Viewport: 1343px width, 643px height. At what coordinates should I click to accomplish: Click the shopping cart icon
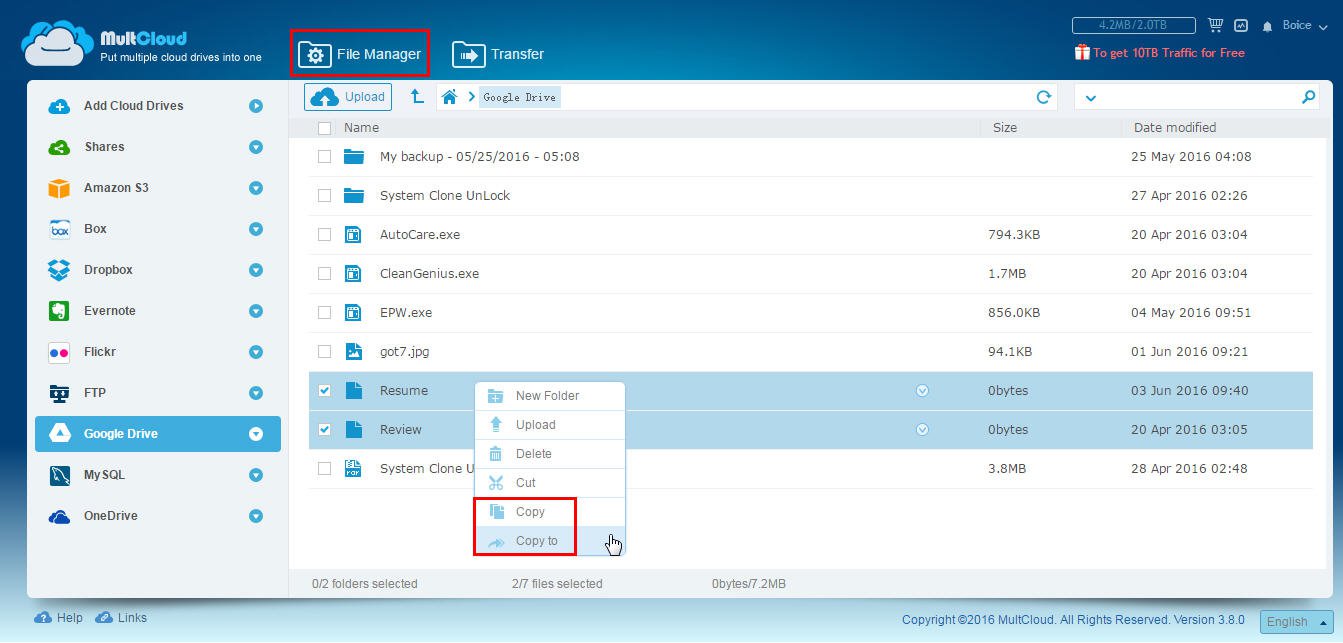pos(1215,25)
